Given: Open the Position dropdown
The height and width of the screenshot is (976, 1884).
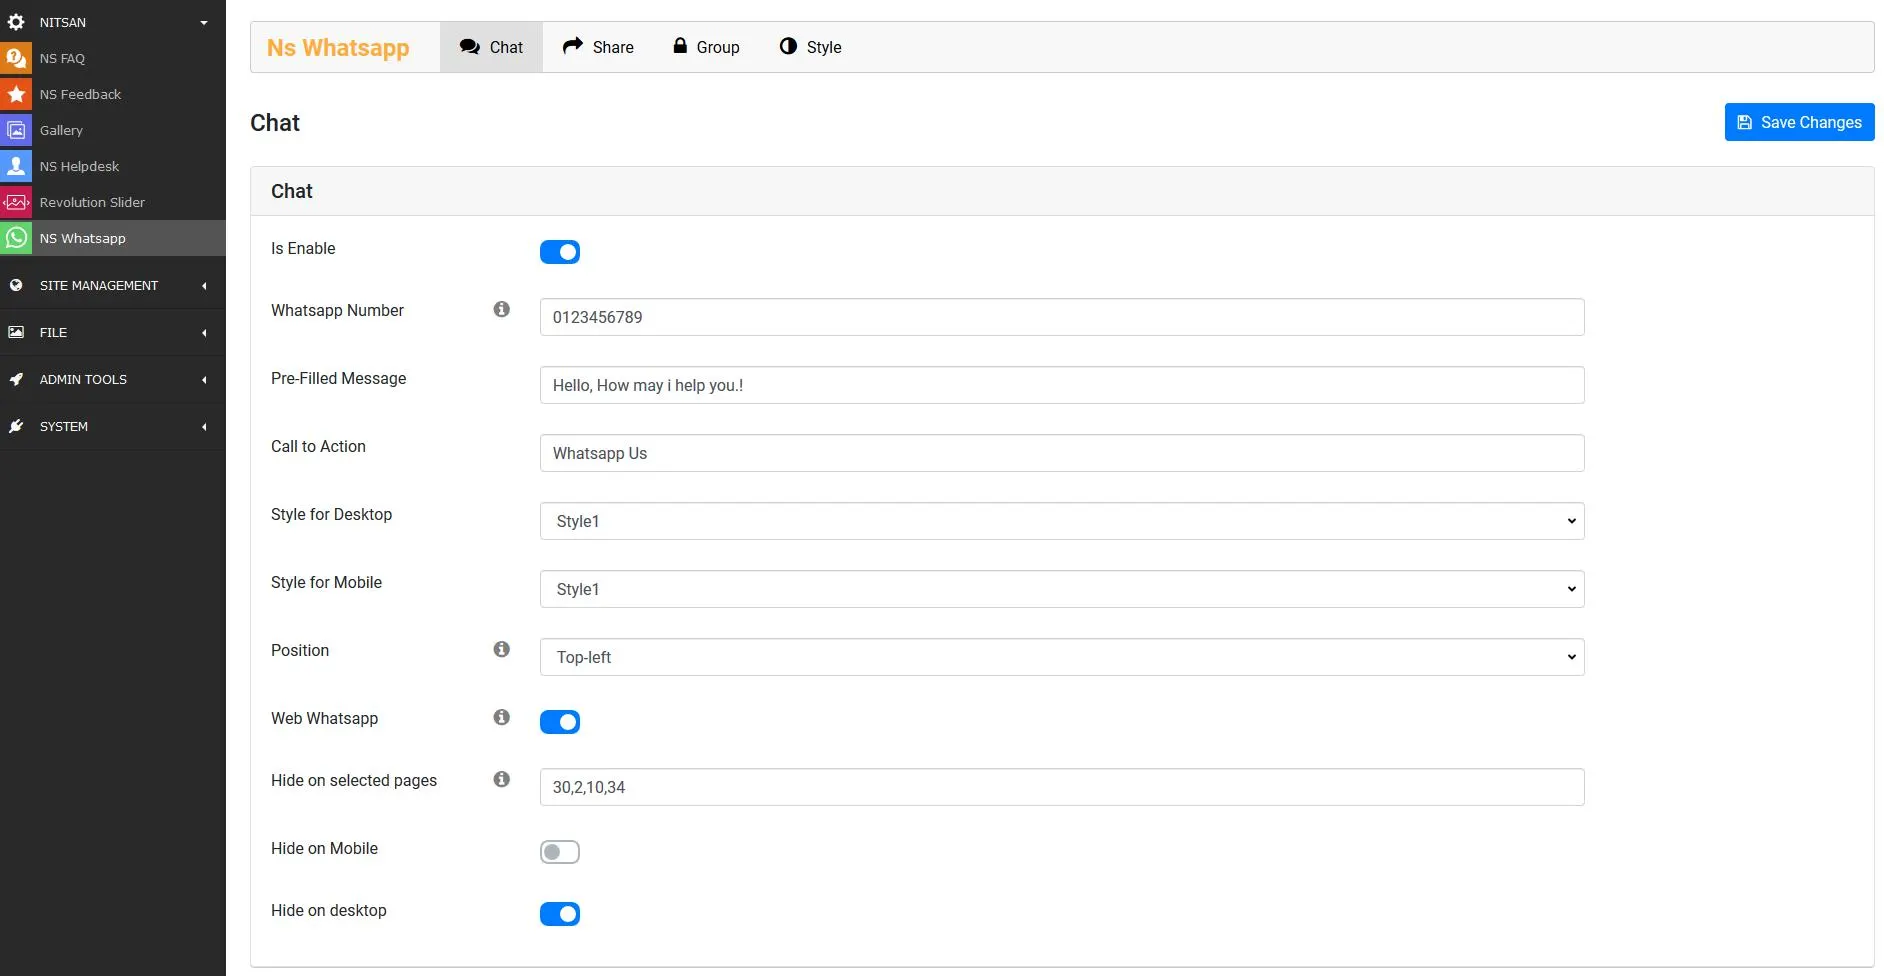Looking at the screenshot, I should (x=1062, y=657).
